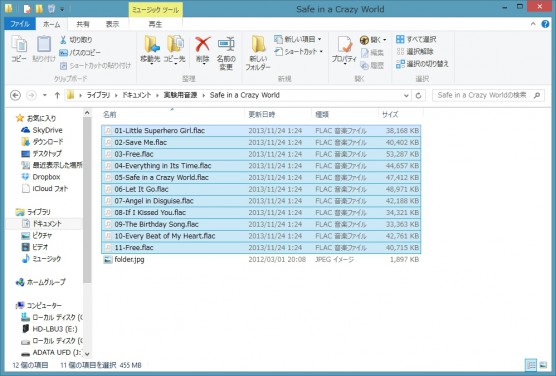Image resolution: width=556 pixels, height=376 pixels.
Task: Go Up one folder level arrow
Action: [57, 95]
